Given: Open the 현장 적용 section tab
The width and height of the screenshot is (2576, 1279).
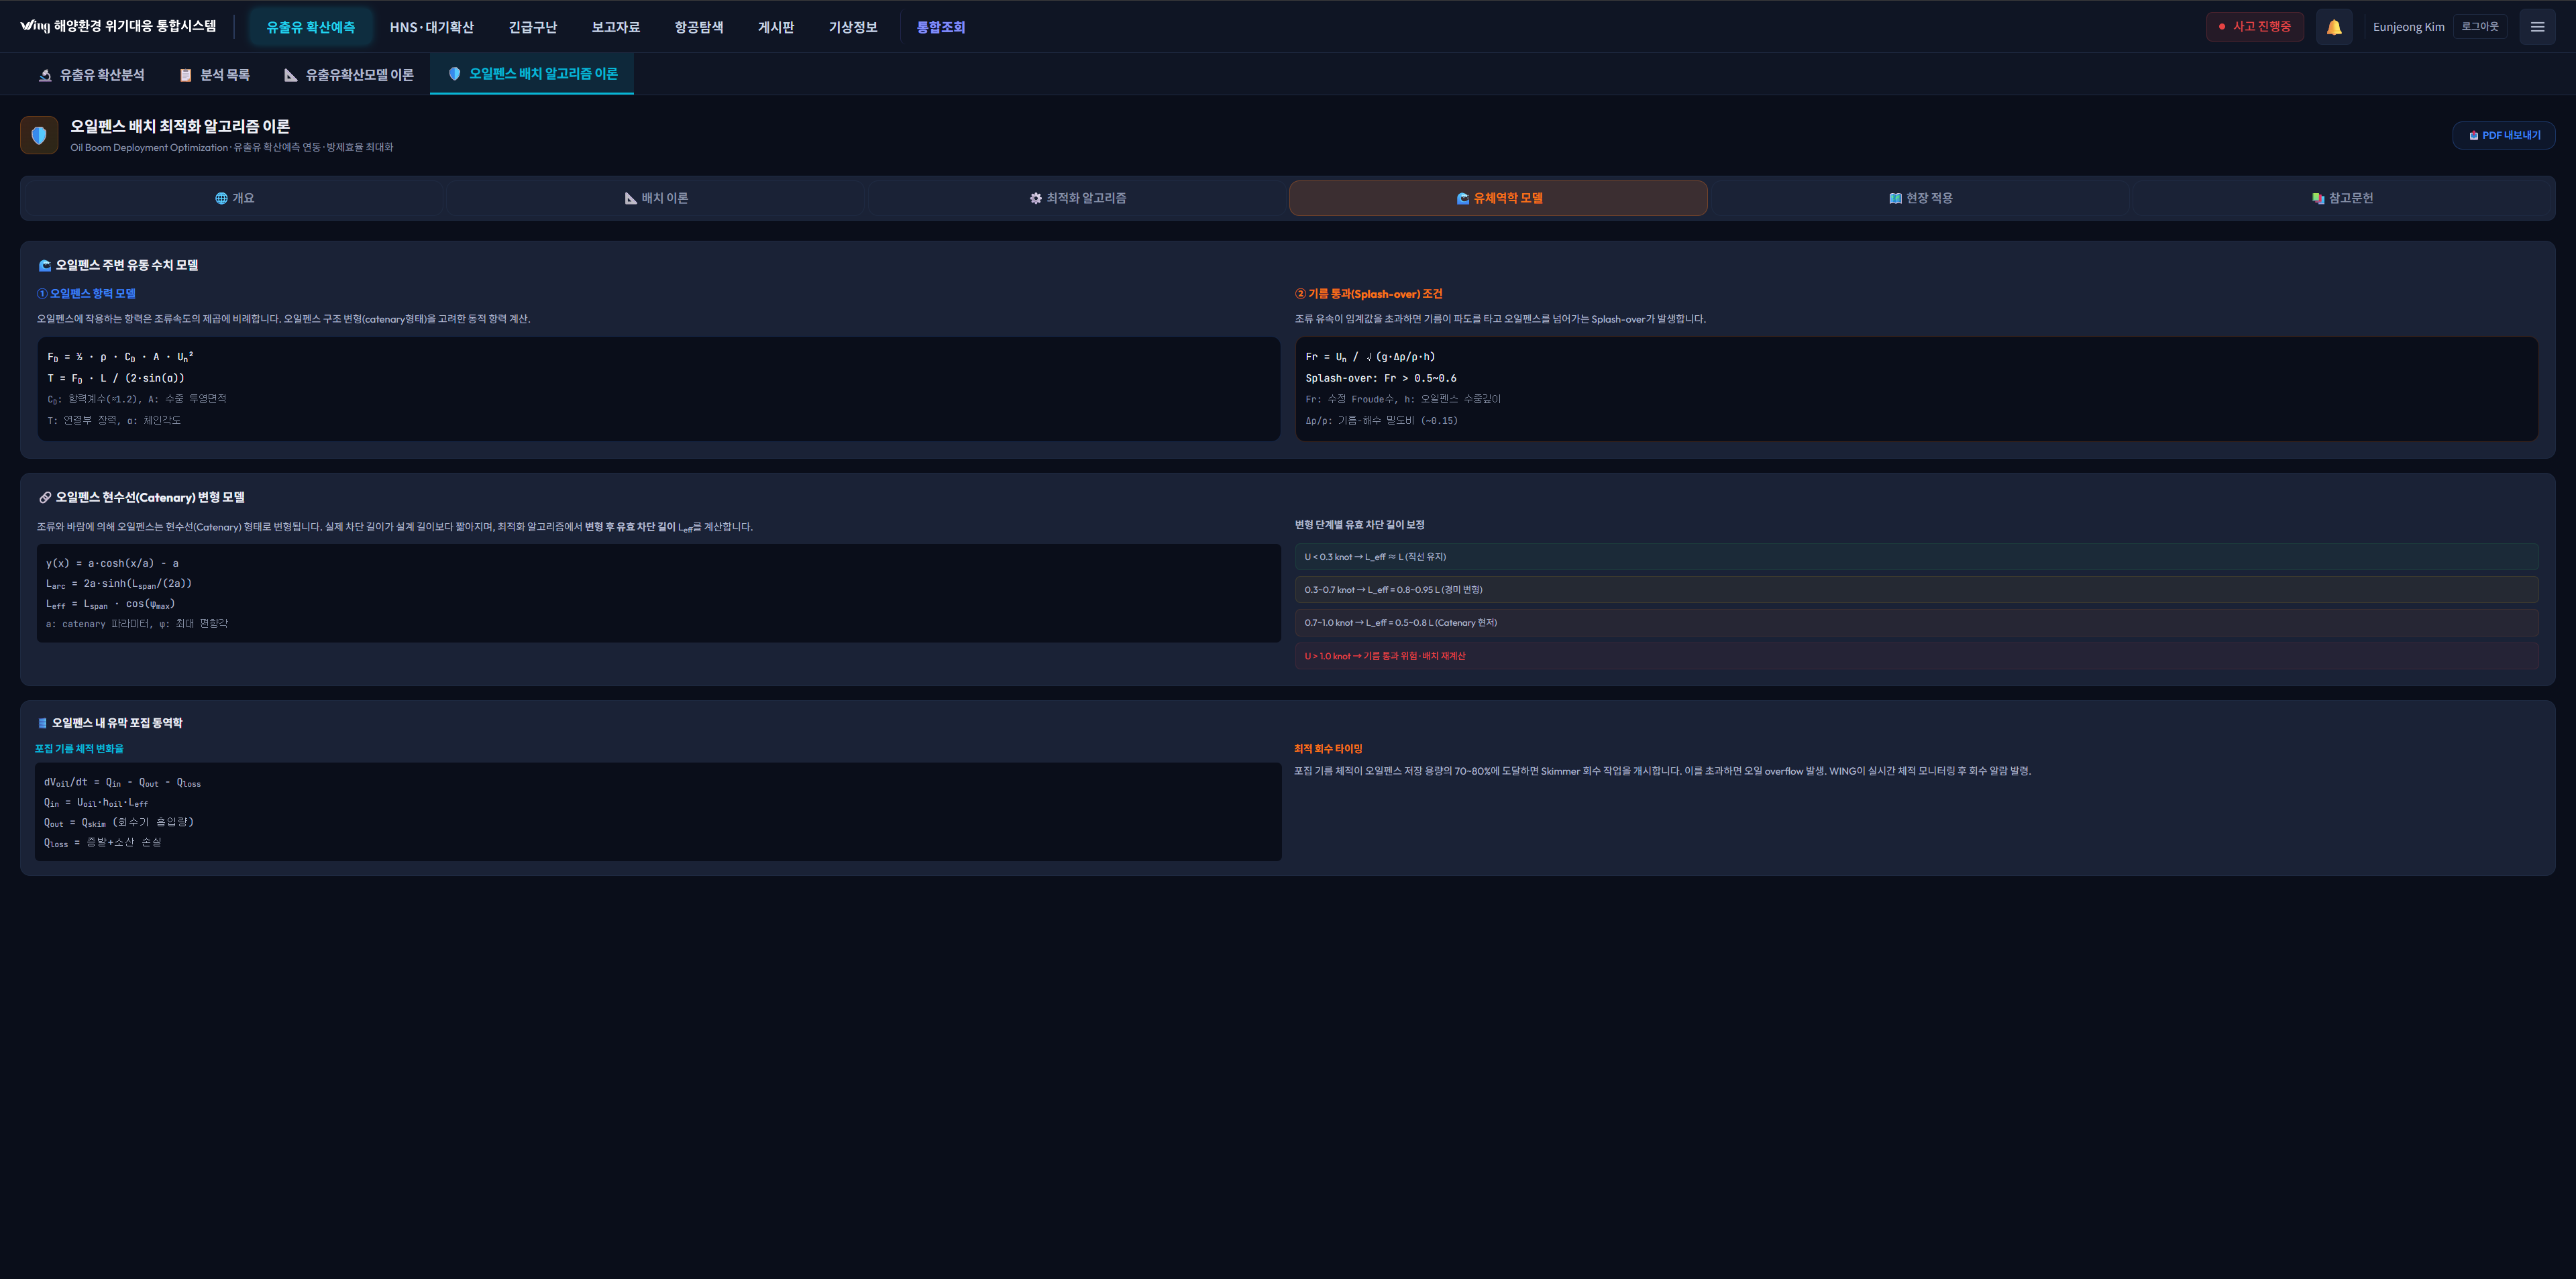Looking at the screenshot, I should point(1920,198).
